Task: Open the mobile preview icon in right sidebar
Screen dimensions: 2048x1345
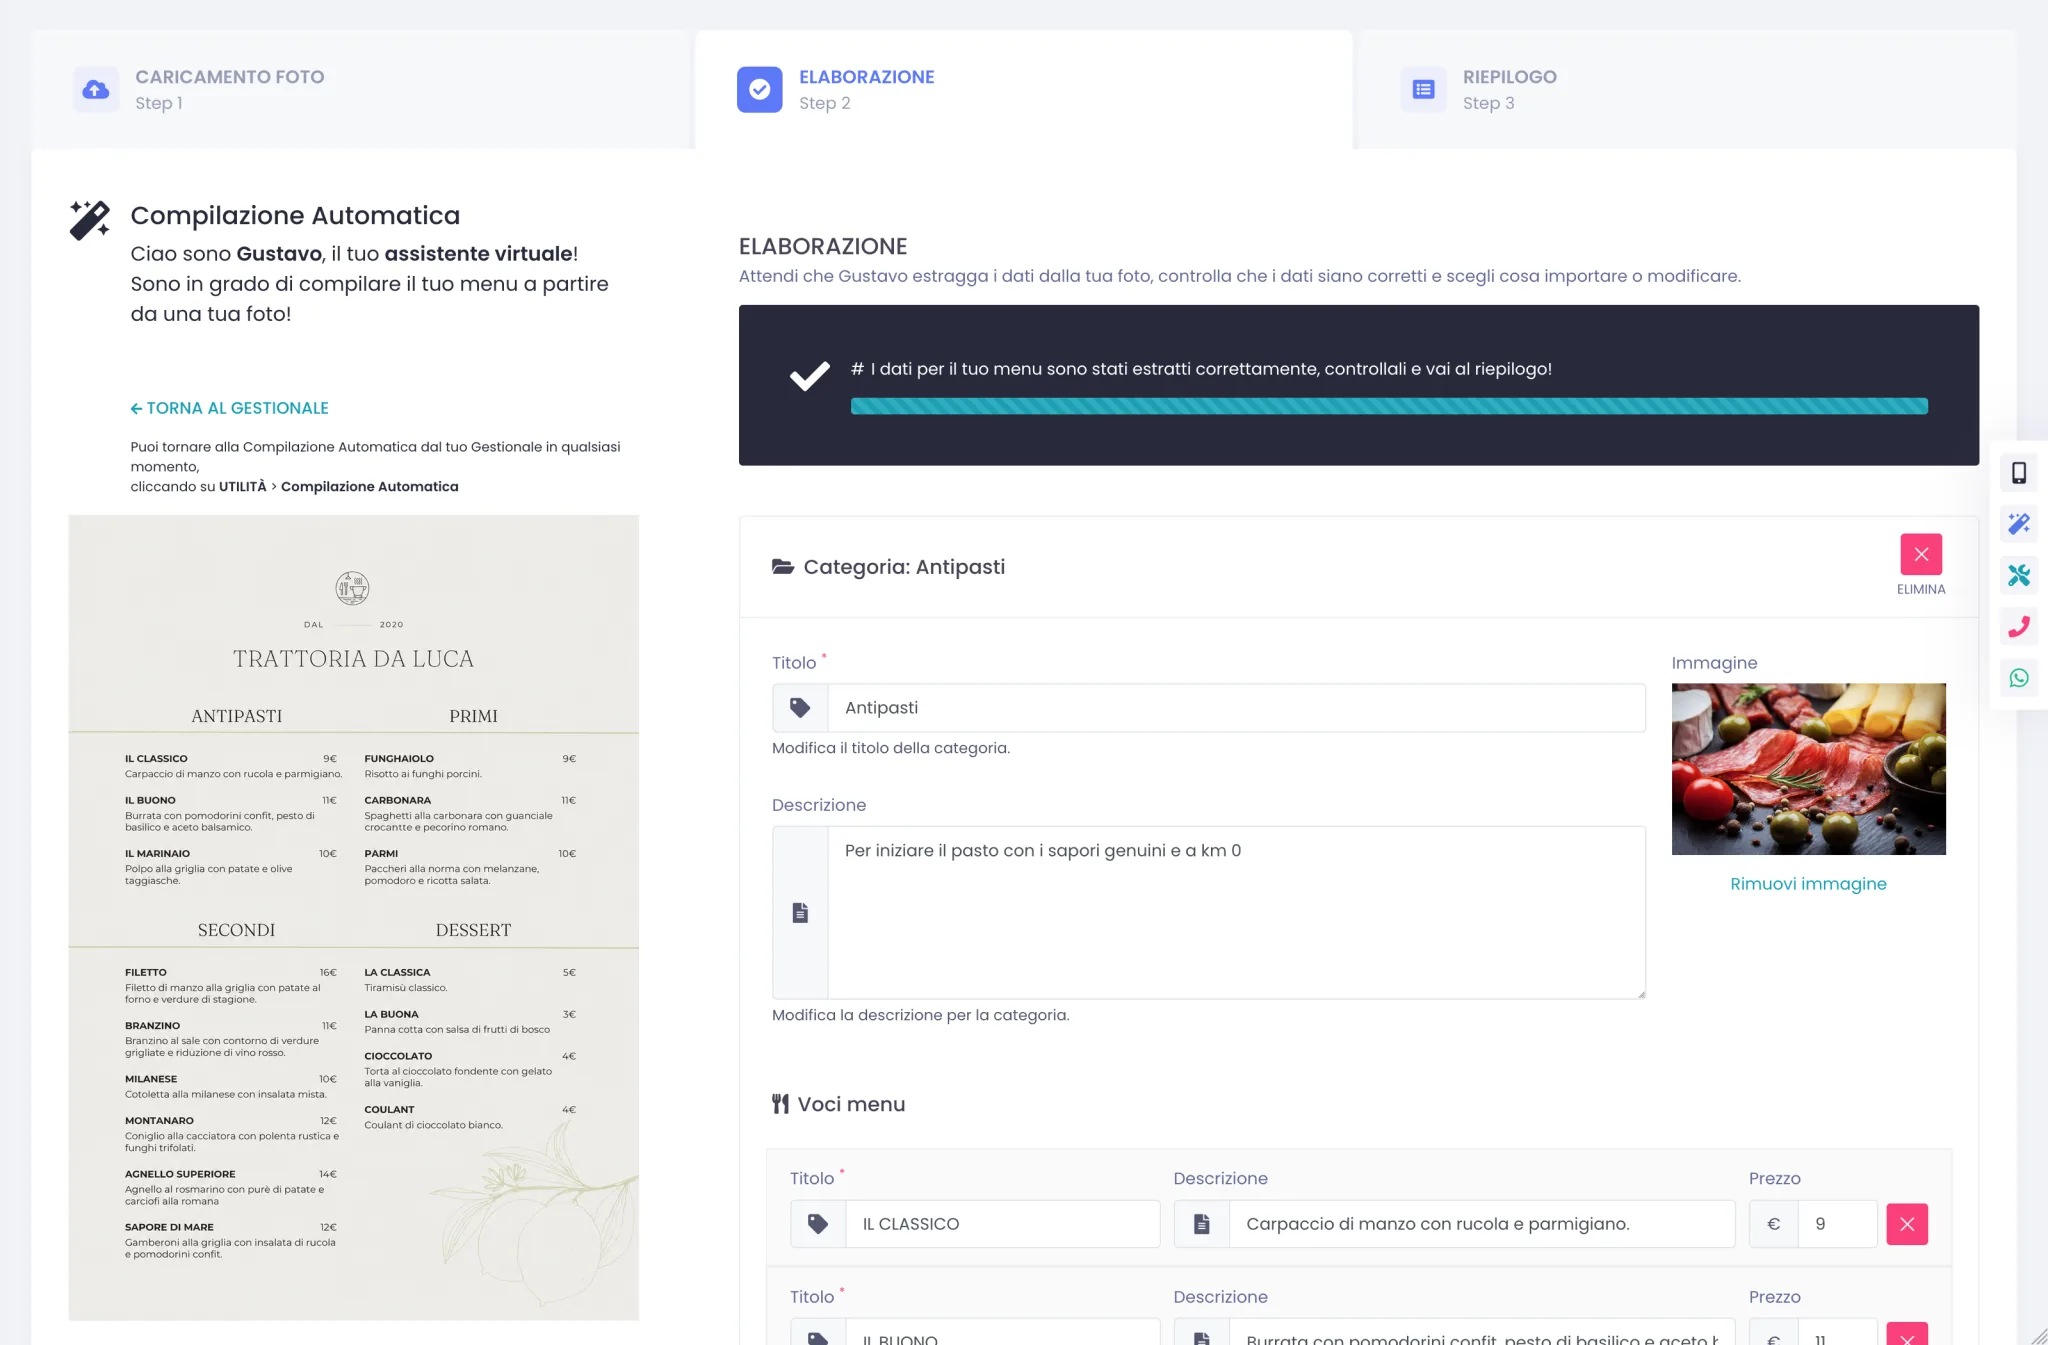Action: pyautogui.click(x=2019, y=473)
